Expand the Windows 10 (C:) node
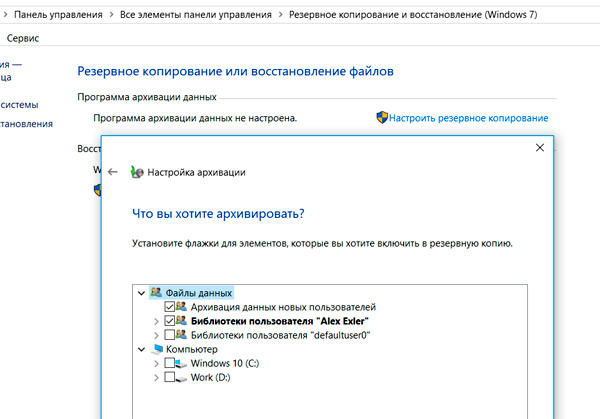600x419 pixels. [155, 363]
